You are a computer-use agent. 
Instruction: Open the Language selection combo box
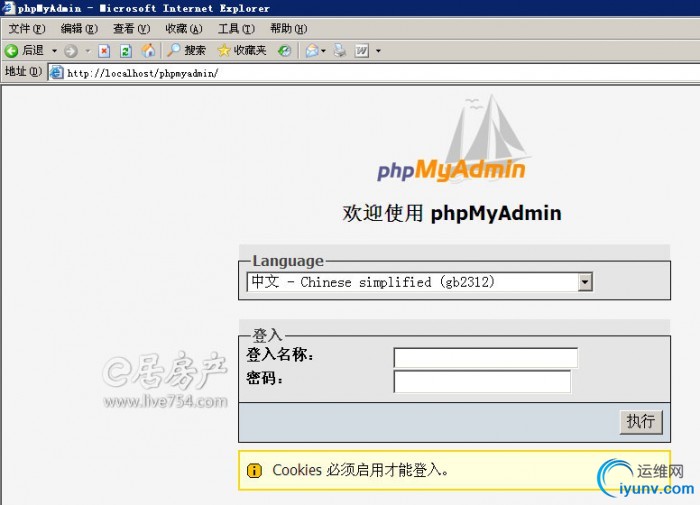pyautogui.click(x=420, y=282)
